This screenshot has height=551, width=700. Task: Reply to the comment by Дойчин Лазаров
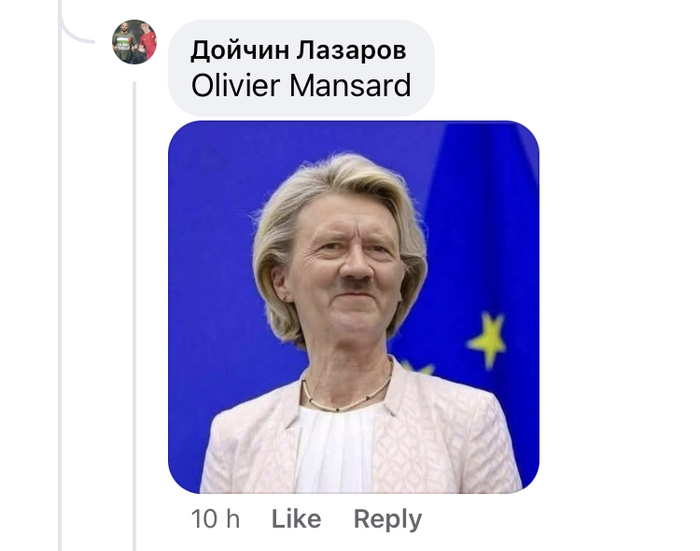(388, 519)
